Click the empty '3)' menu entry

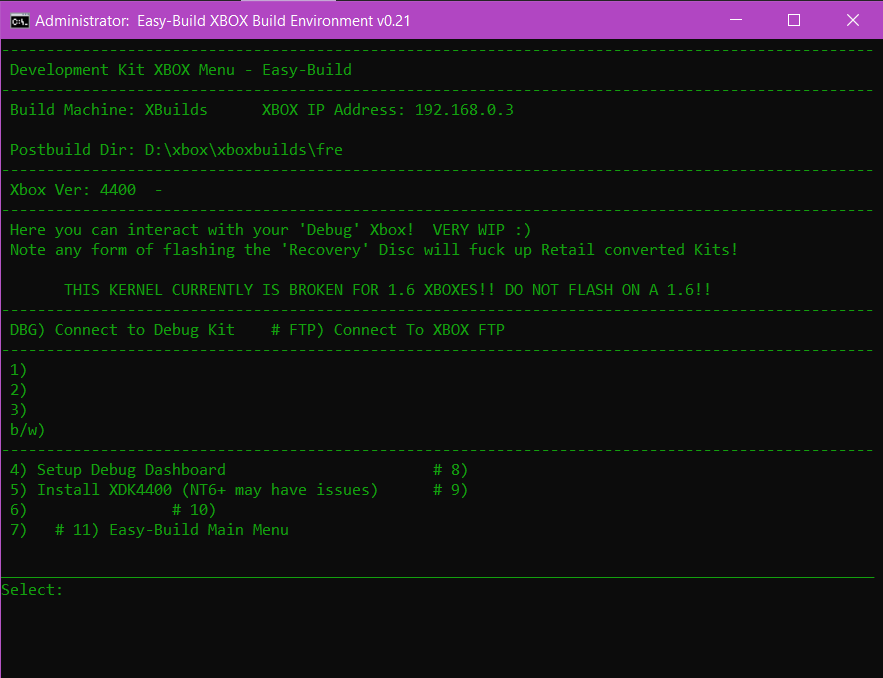[19, 410]
